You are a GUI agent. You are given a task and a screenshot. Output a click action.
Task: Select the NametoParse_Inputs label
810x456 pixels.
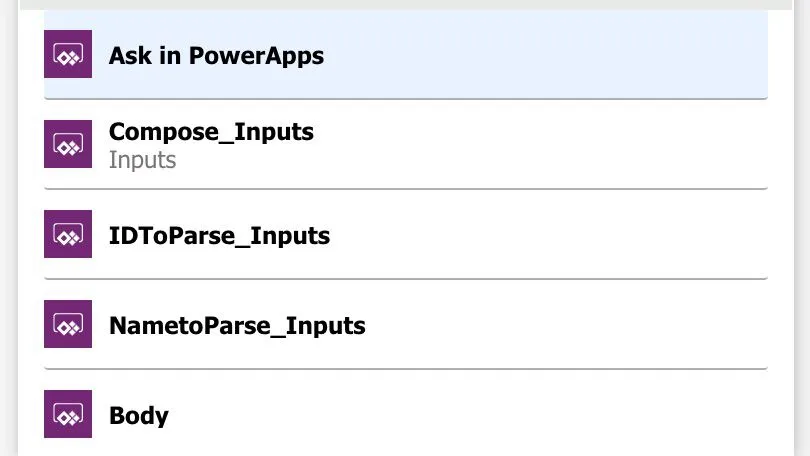237,326
